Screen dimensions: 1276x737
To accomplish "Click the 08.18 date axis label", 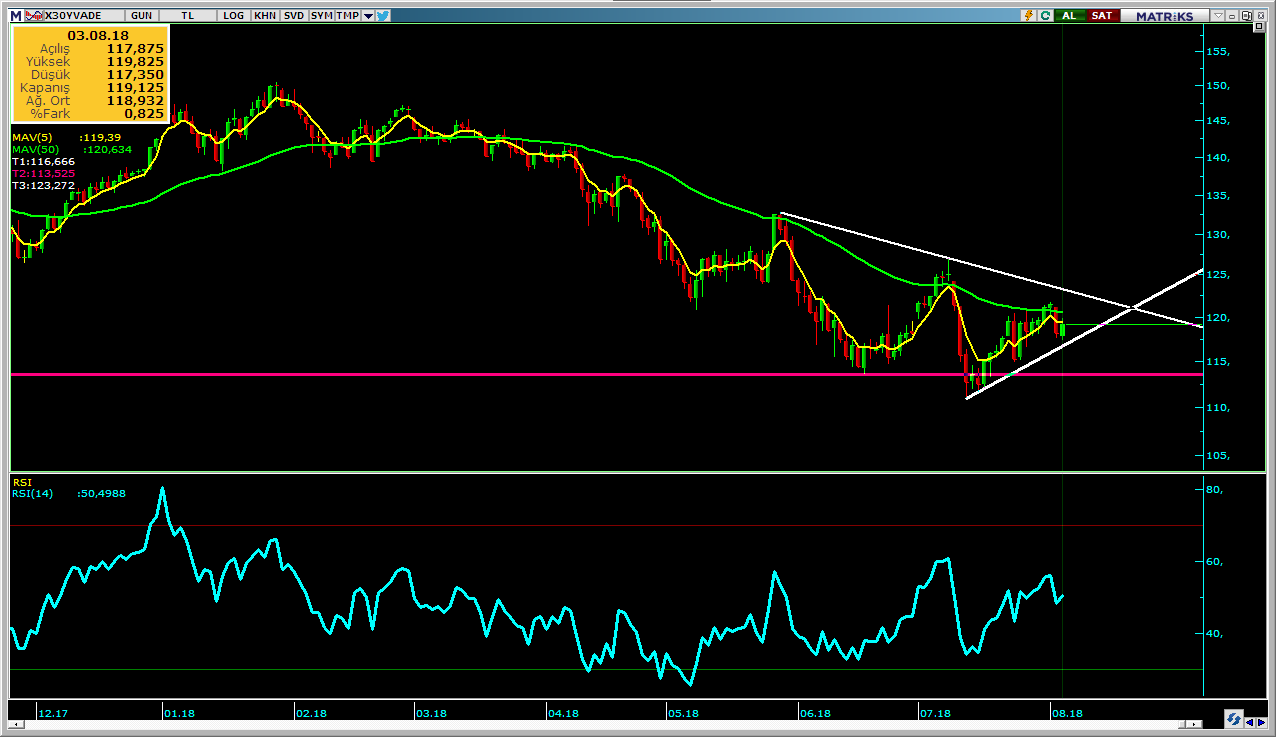I will point(1067,713).
